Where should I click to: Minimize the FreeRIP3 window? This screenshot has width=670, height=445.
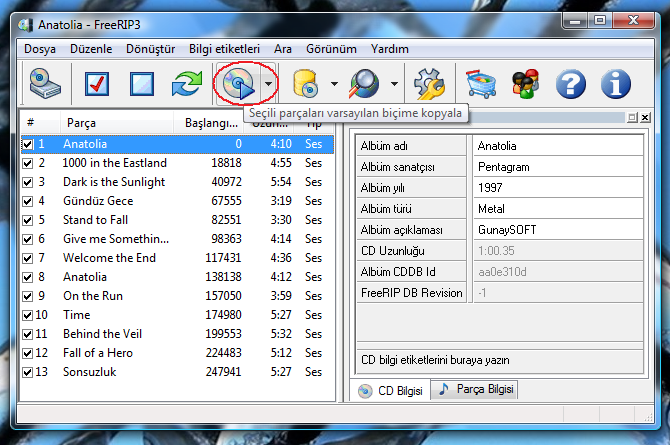575,20
